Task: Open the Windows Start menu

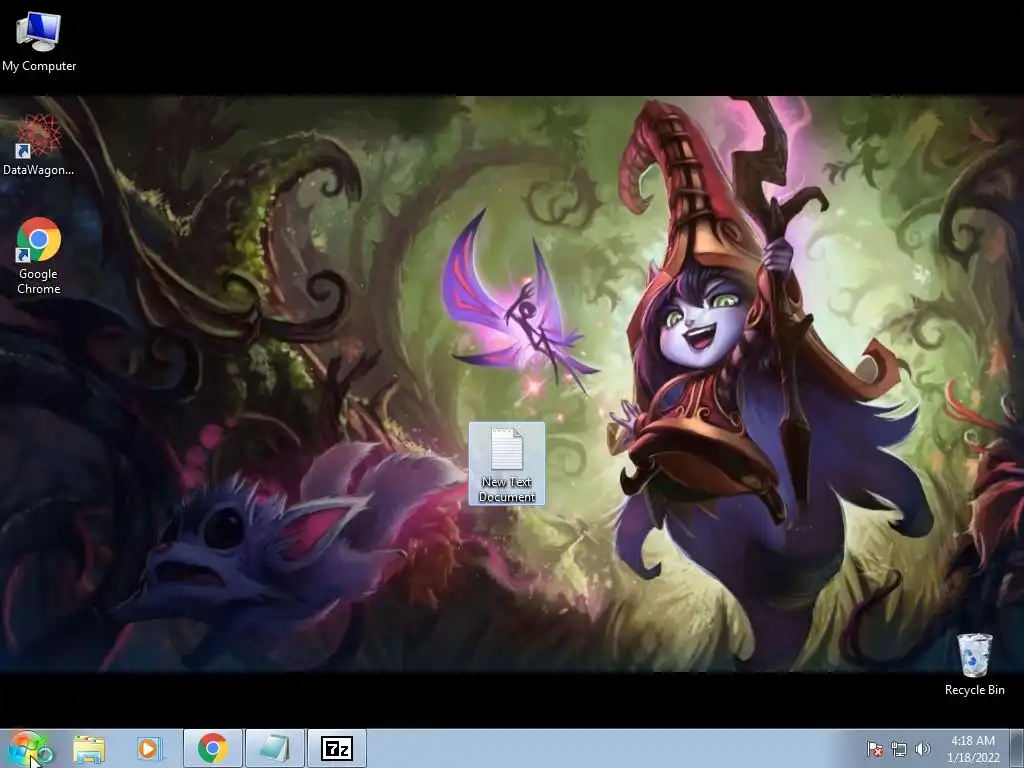Action: (x=29, y=748)
